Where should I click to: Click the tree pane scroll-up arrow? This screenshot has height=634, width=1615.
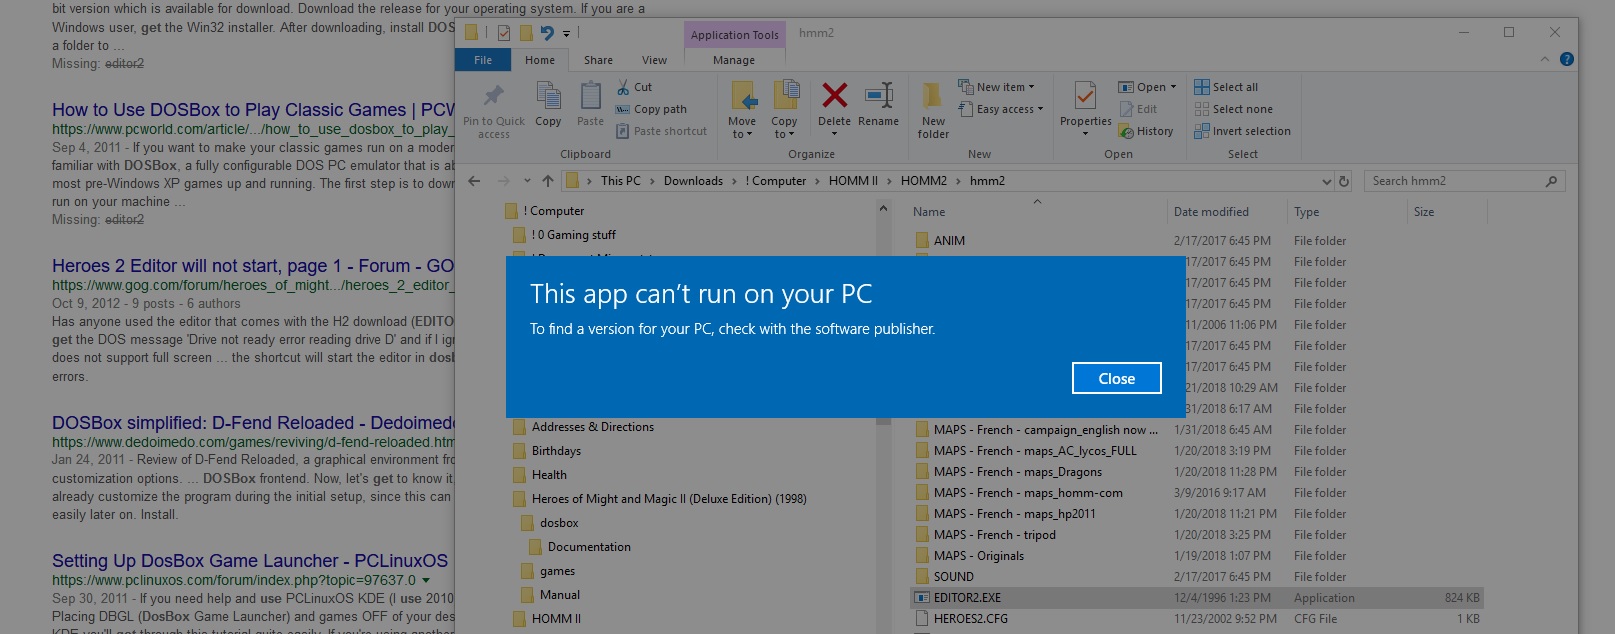883,209
